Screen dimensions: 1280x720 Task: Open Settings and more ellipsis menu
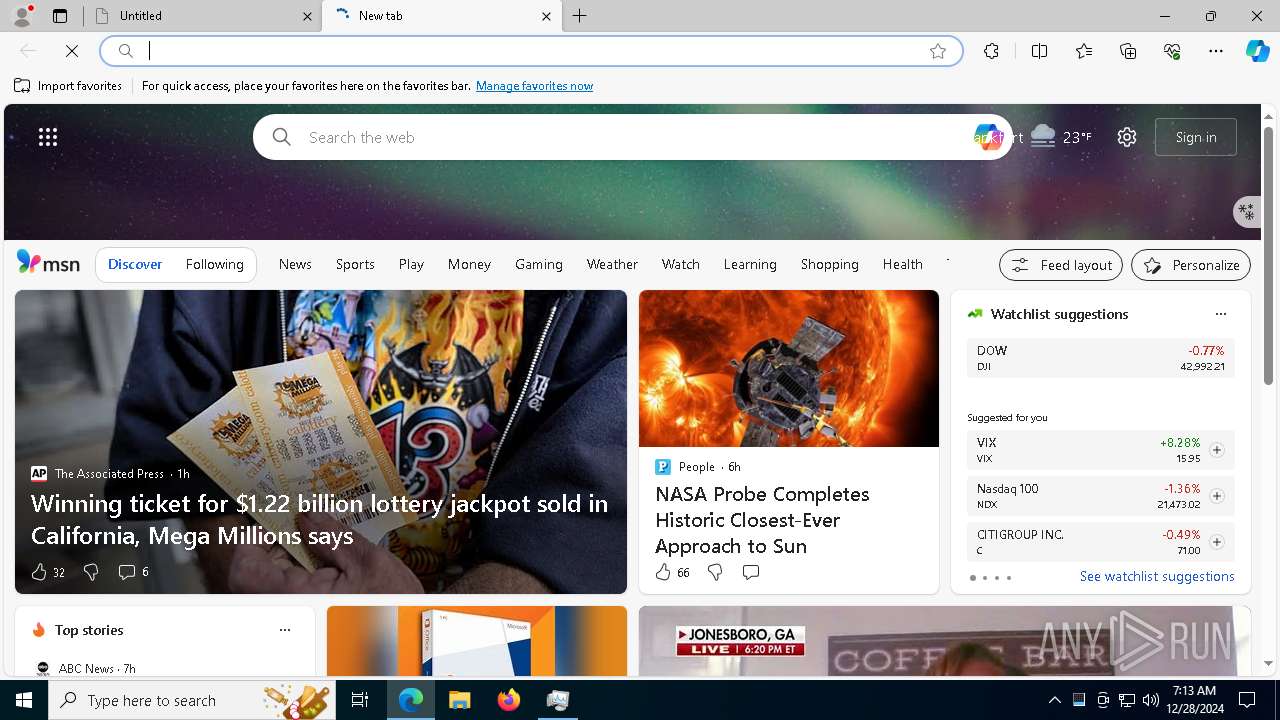(1216, 51)
